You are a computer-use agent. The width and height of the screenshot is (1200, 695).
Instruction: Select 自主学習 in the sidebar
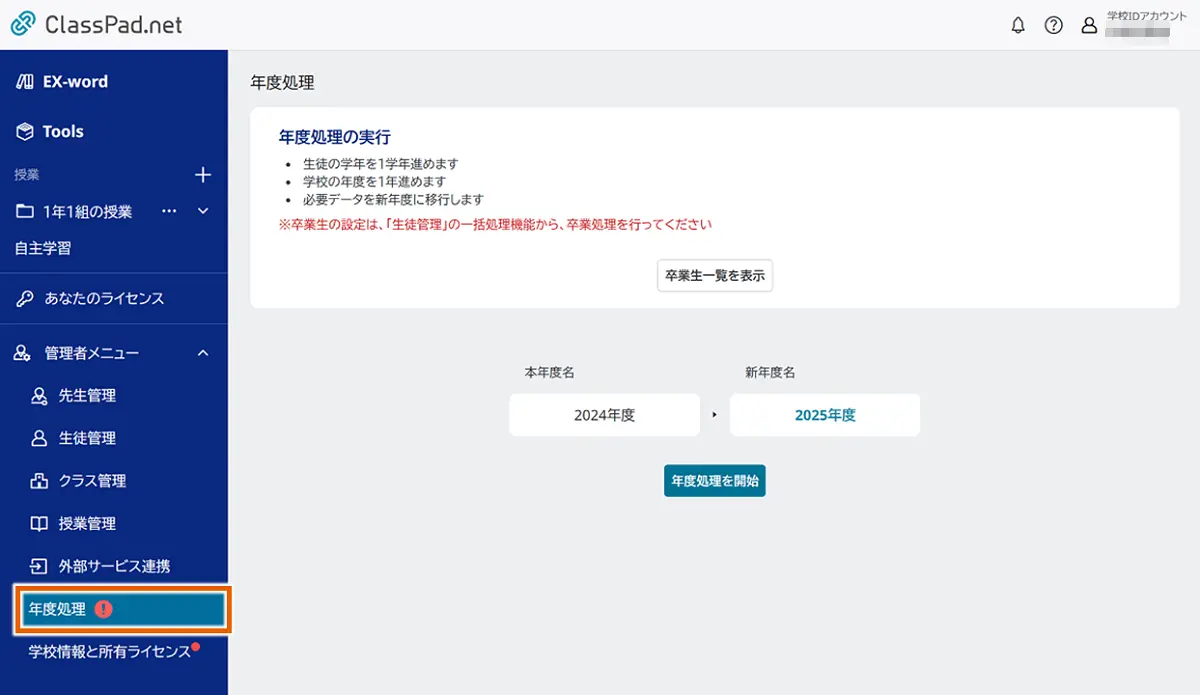(x=42, y=248)
